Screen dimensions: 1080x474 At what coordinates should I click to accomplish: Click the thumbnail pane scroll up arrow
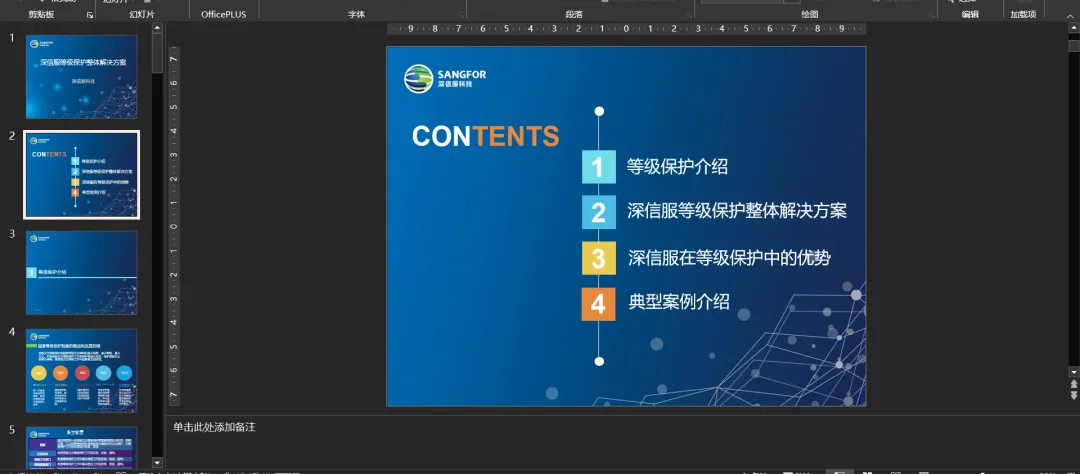(x=157, y=28)
